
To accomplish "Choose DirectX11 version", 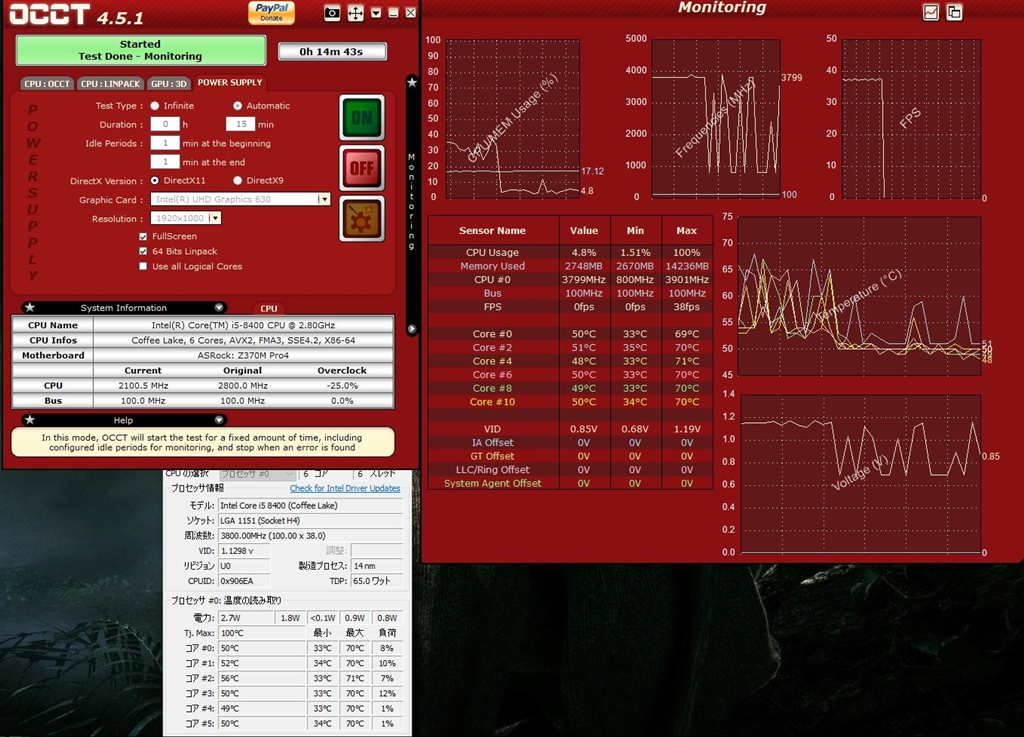I will click(x=155, y=180).
